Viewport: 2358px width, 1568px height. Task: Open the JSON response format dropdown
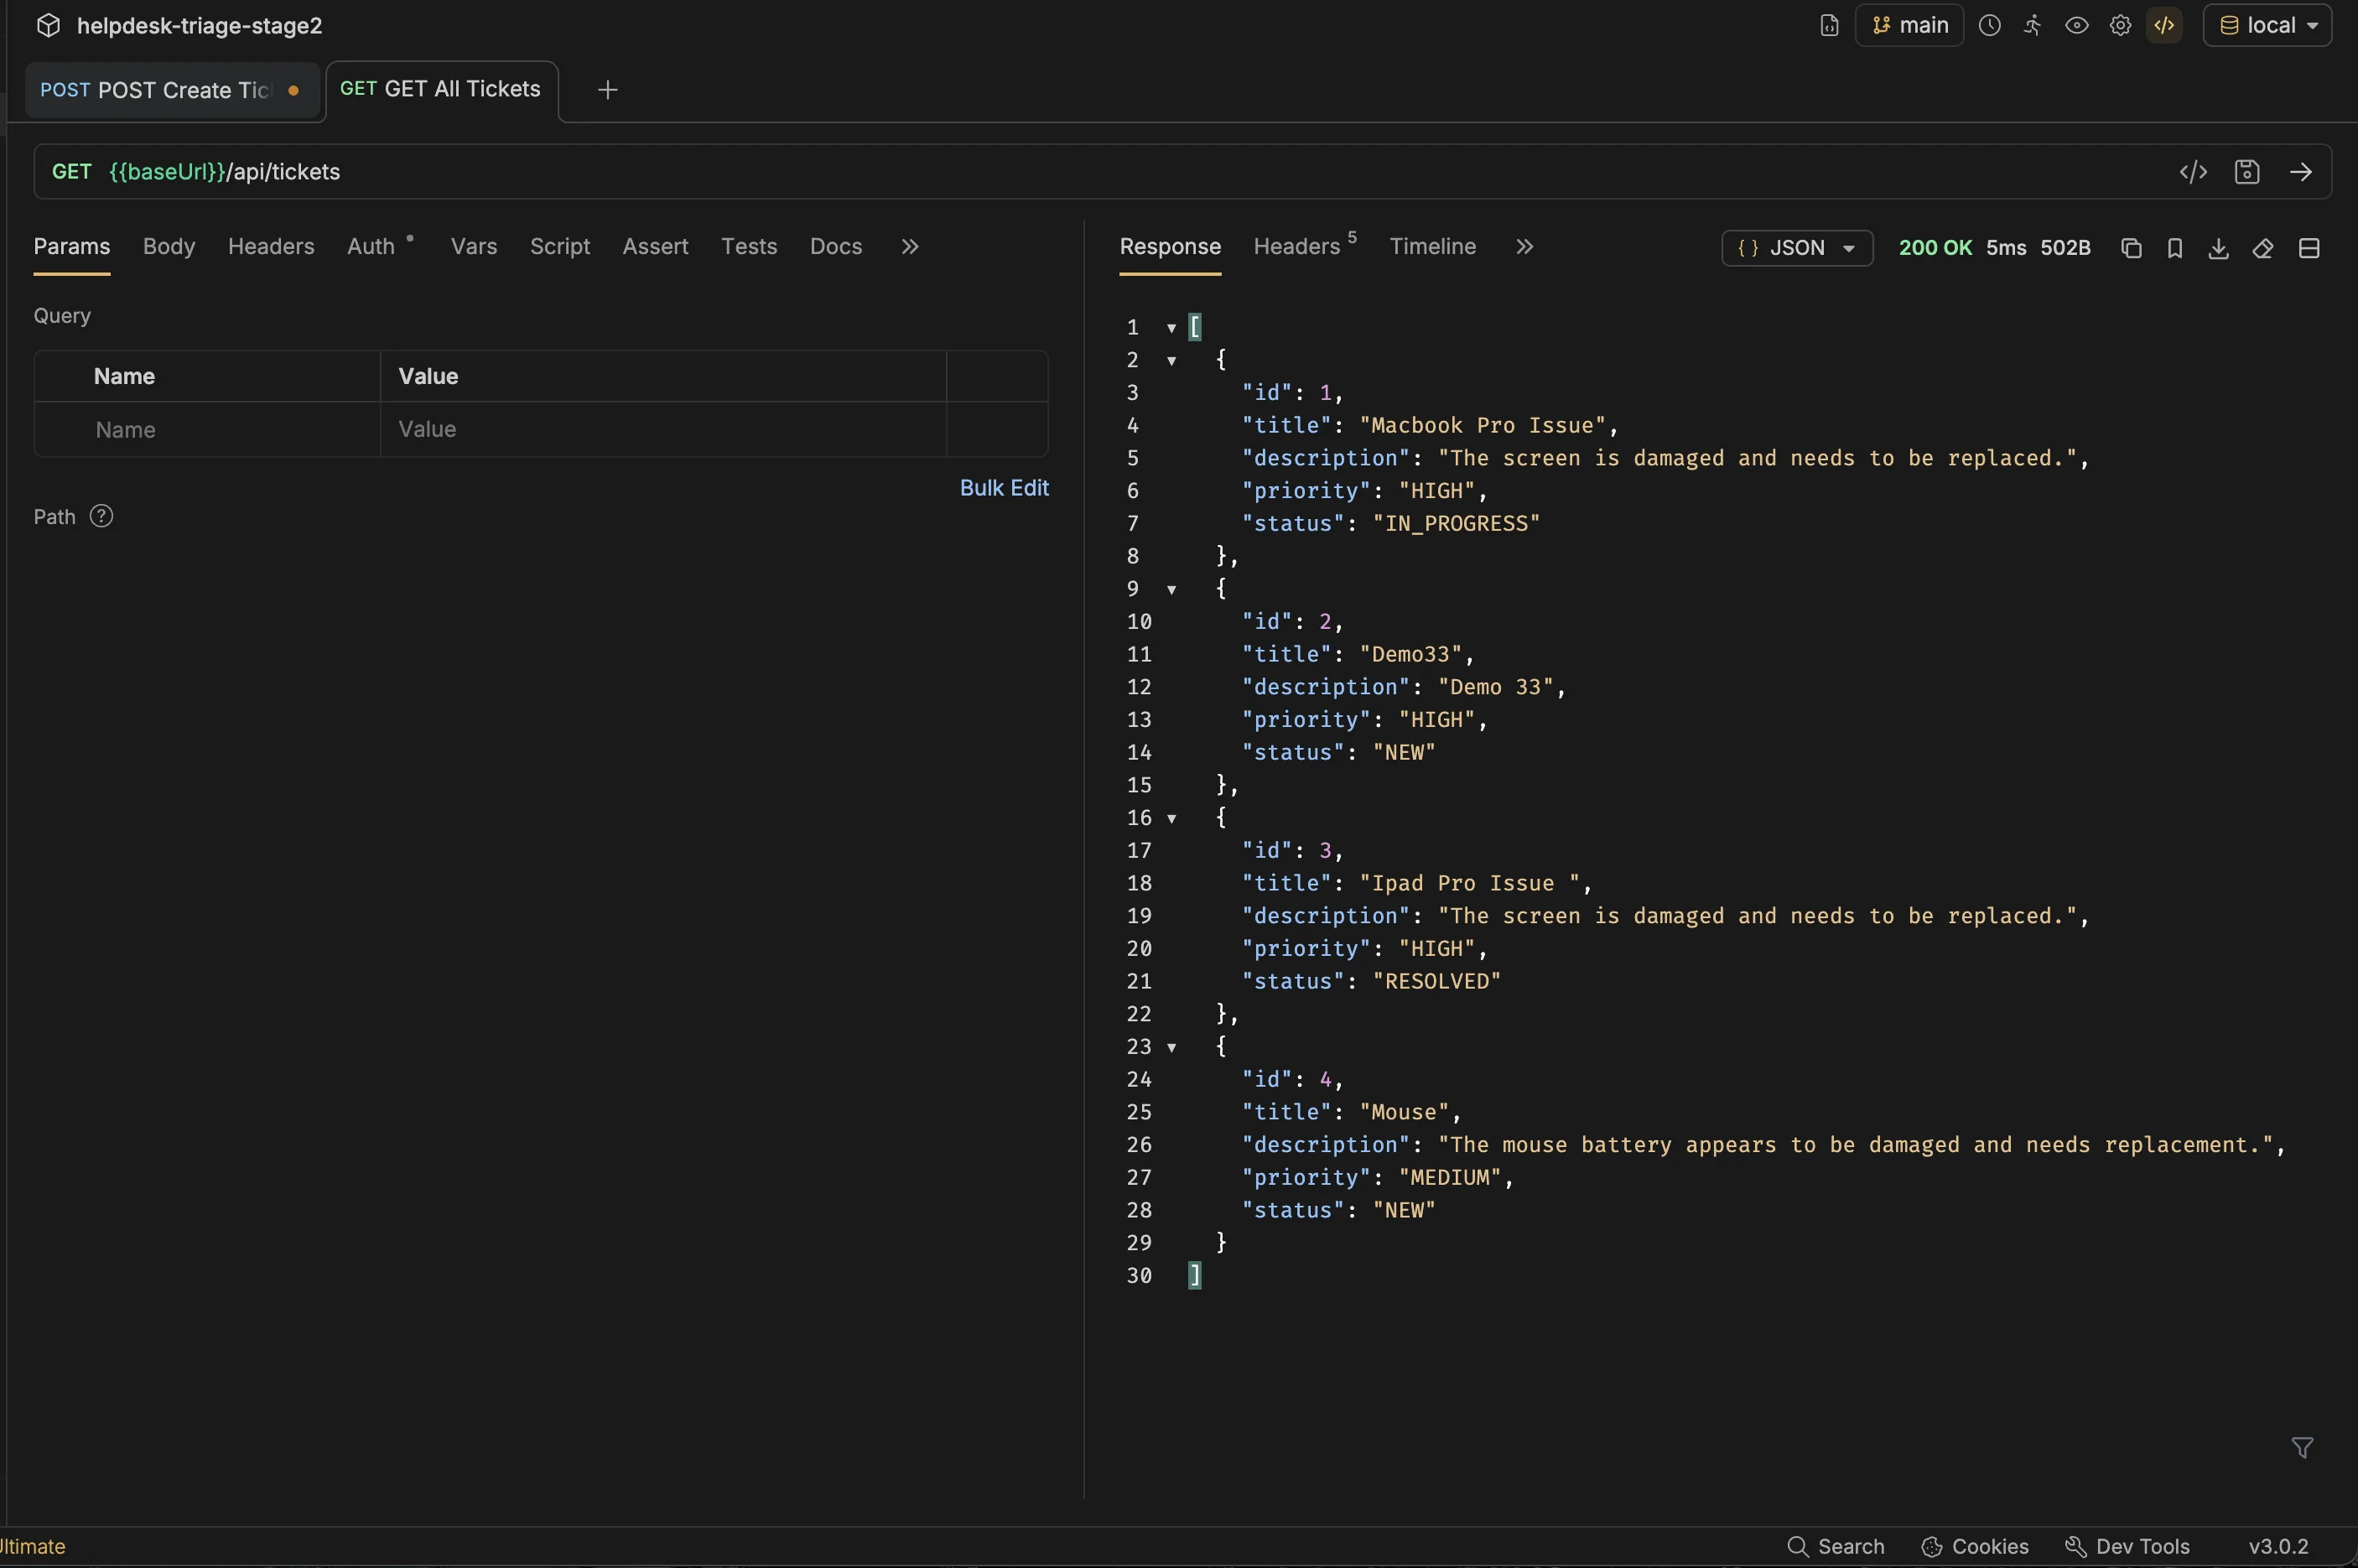click(x=1797, y=248)
